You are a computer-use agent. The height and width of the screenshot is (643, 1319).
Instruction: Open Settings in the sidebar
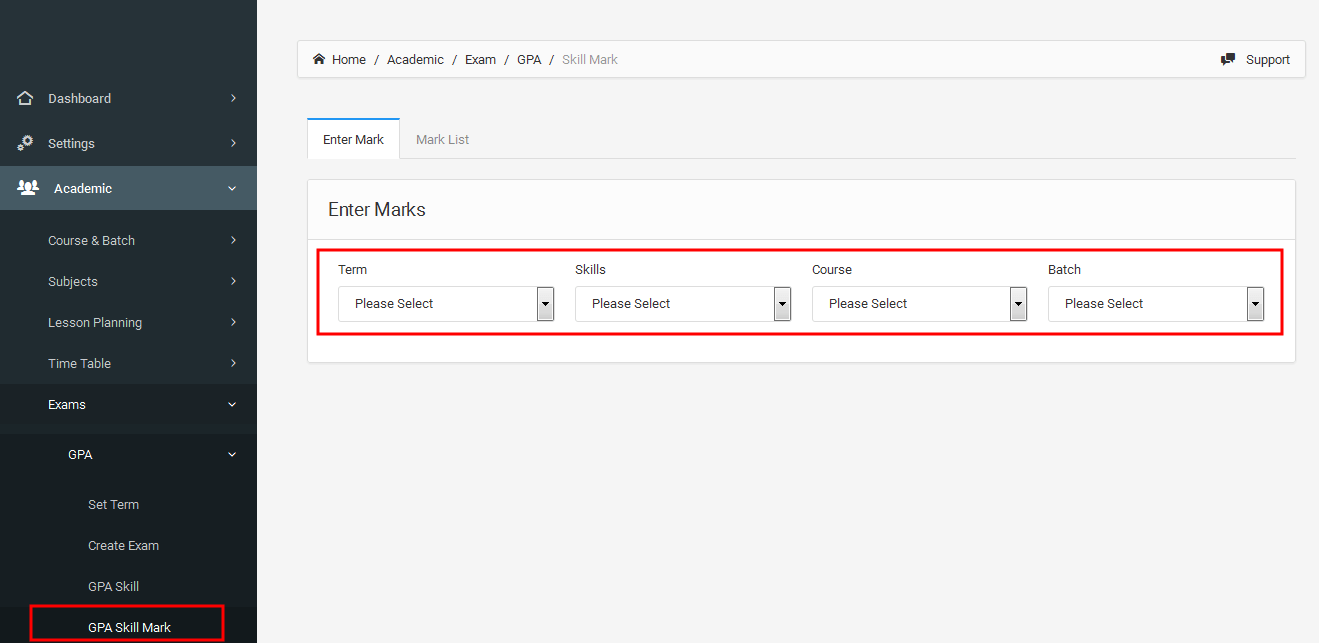71,143
